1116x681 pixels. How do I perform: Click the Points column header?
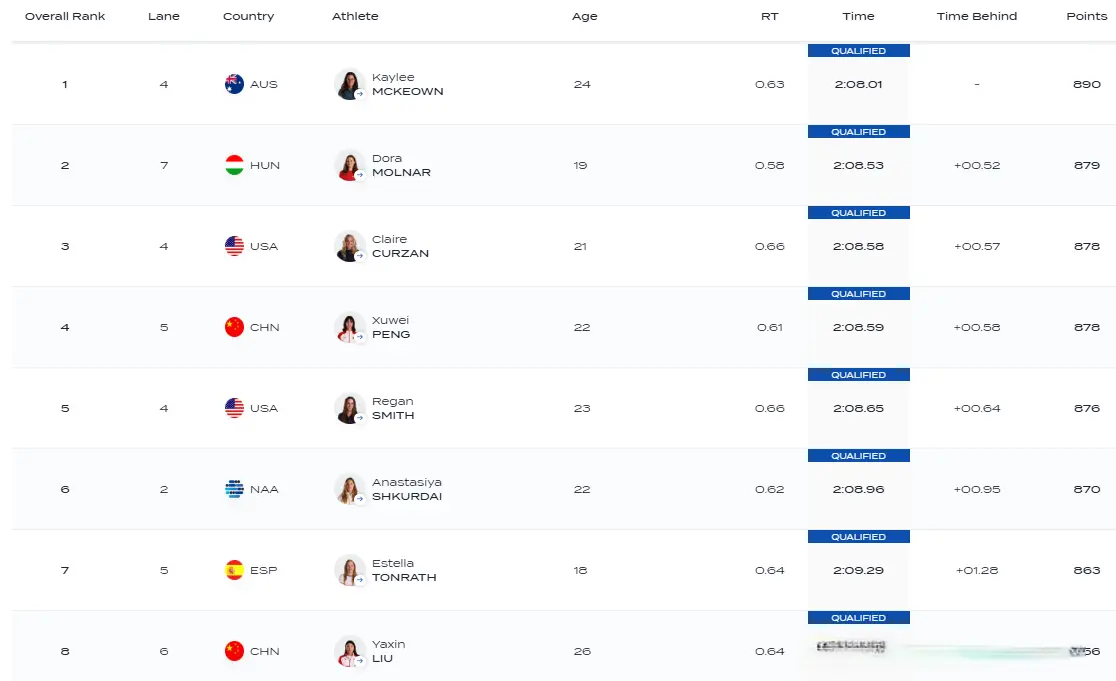[x=1087, y=16]
